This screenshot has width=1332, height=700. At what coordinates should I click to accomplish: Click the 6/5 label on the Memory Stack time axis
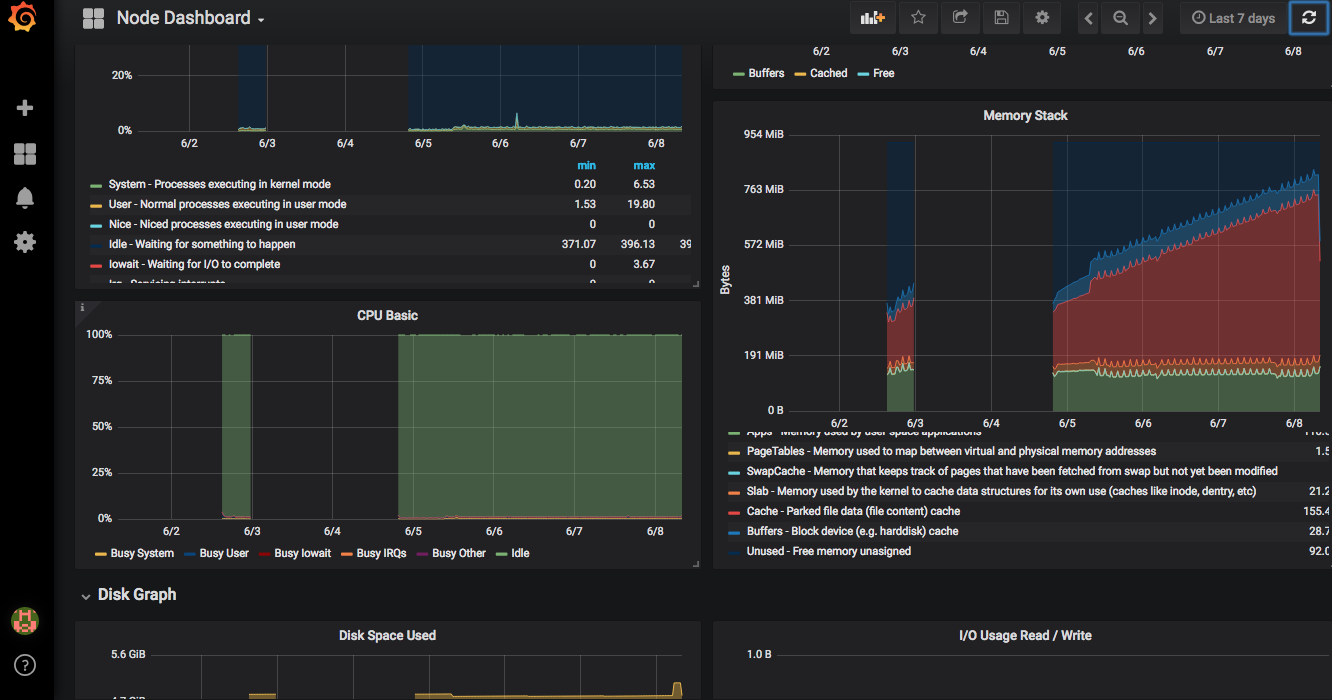pos(1067,424)
